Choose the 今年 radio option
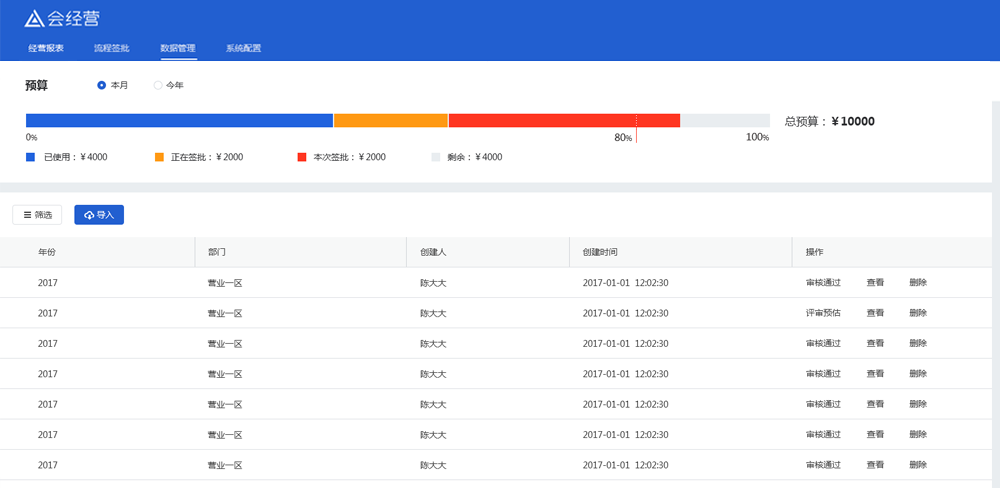Viewport: 1000px width, 488px height. click(158, 85)
